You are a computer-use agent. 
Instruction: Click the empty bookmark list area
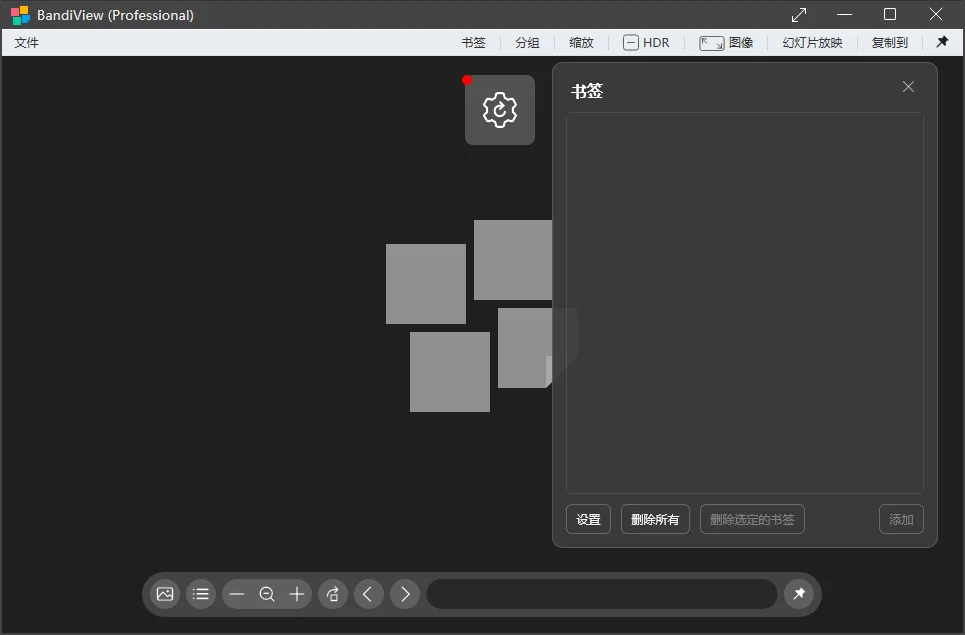[x=745, y=303]
